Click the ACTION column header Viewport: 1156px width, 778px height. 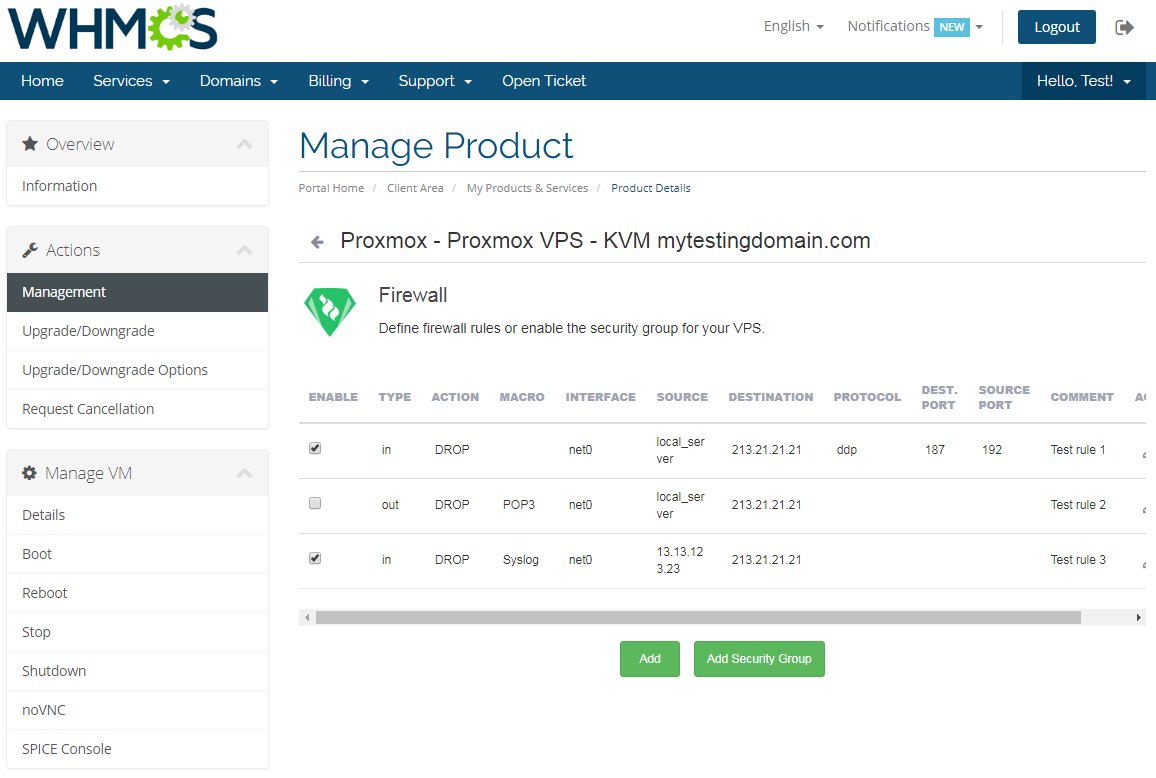click(455, 397)
